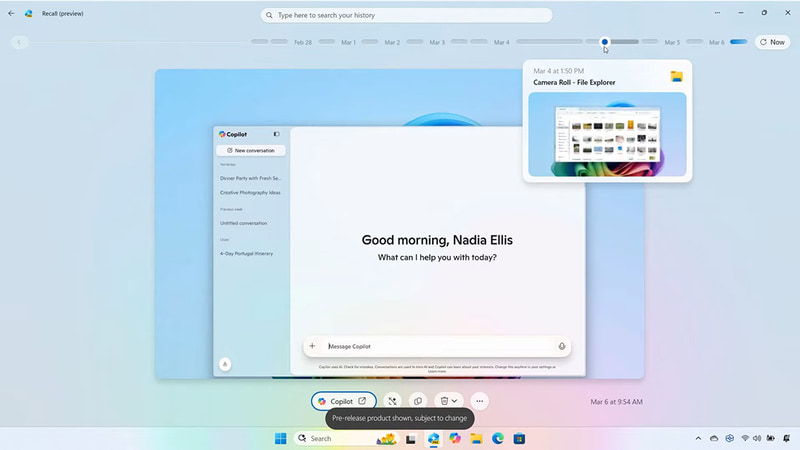Viewport: 800px width, 450px height.
Task: Open Task View from the taskbar
Action: (411, 439)
